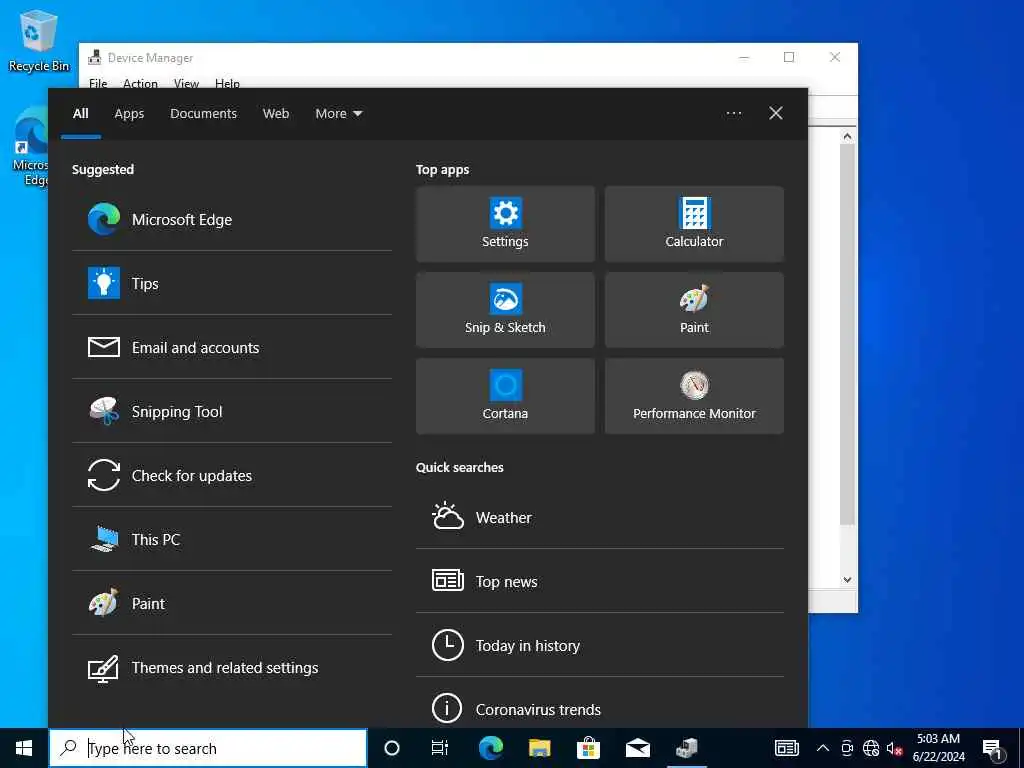Open Performance Monitor tile
Viewport: 1024px width, 768px height.
[x=694, y=396]
